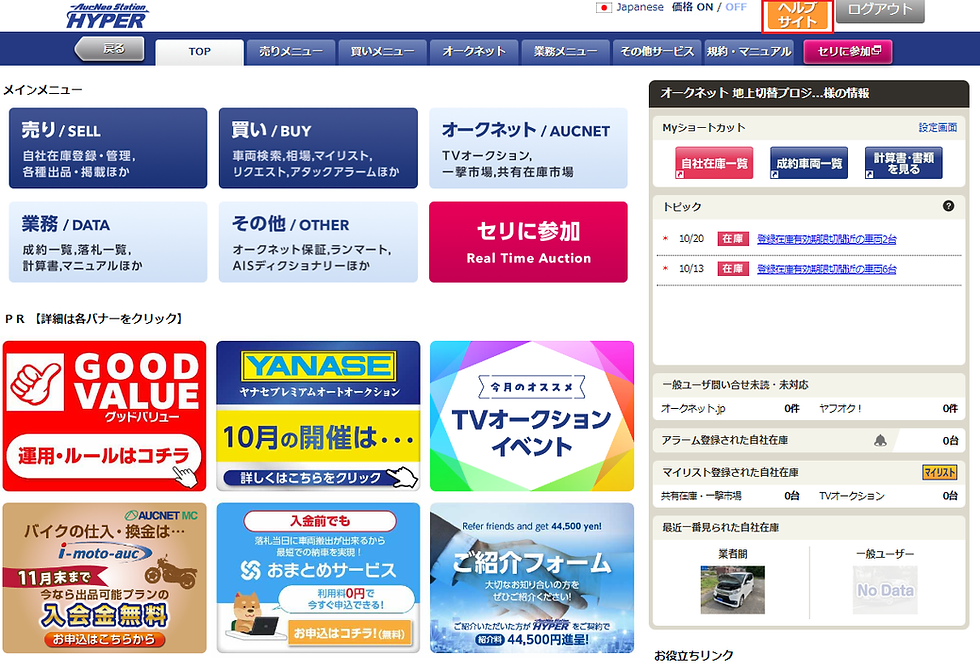Select the Japanese language flag
980x667 pixels.
coord(604,8)
